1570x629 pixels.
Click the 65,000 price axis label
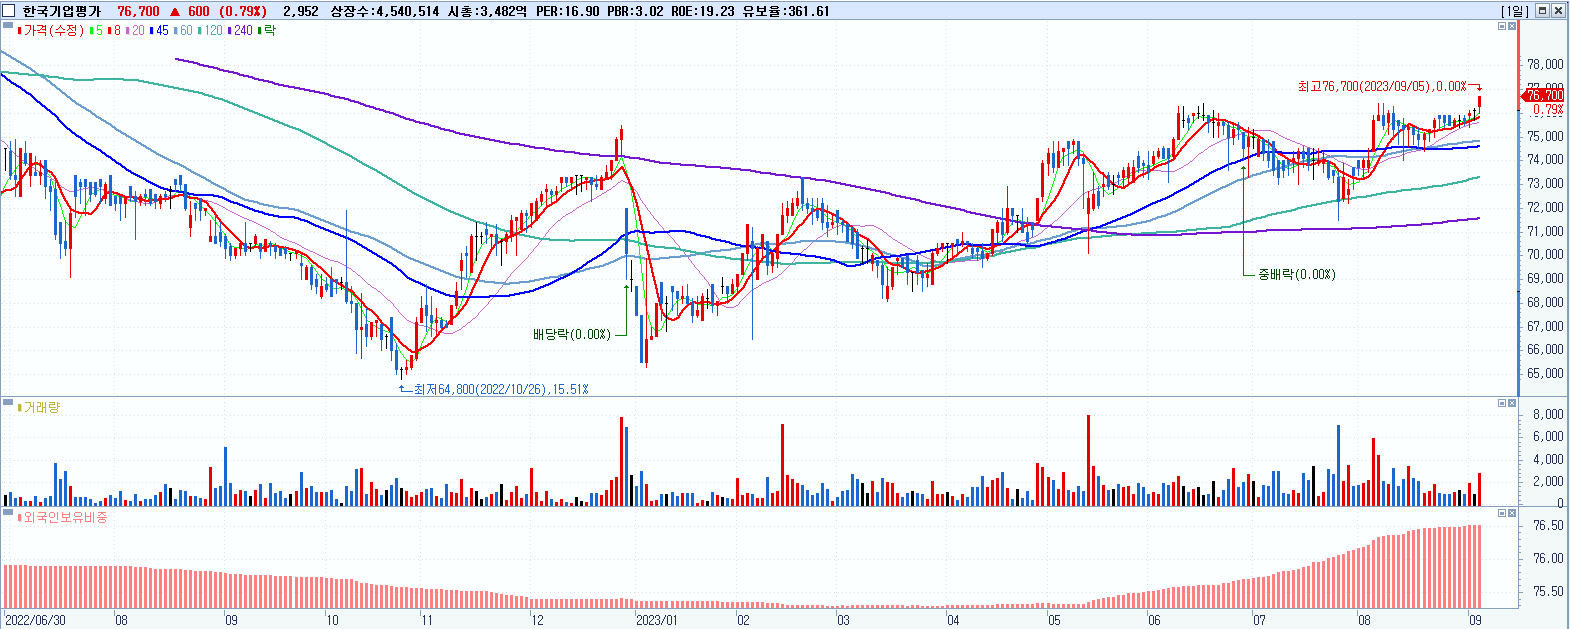coord(1545,373)
